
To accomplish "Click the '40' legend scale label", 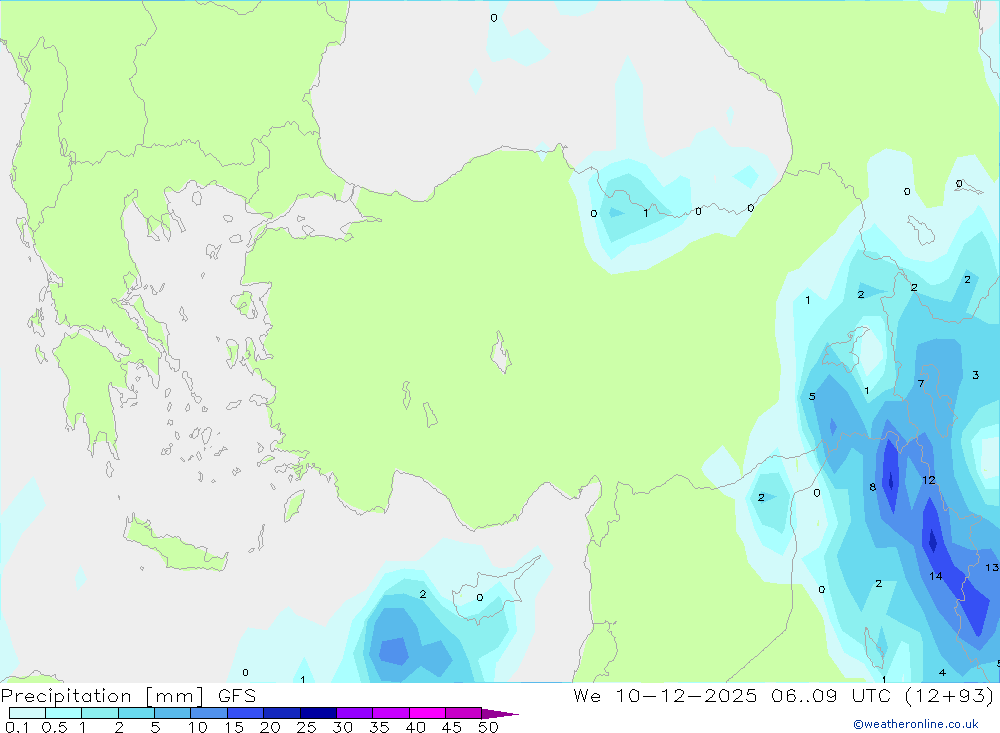I will click(x=415, y=727).
